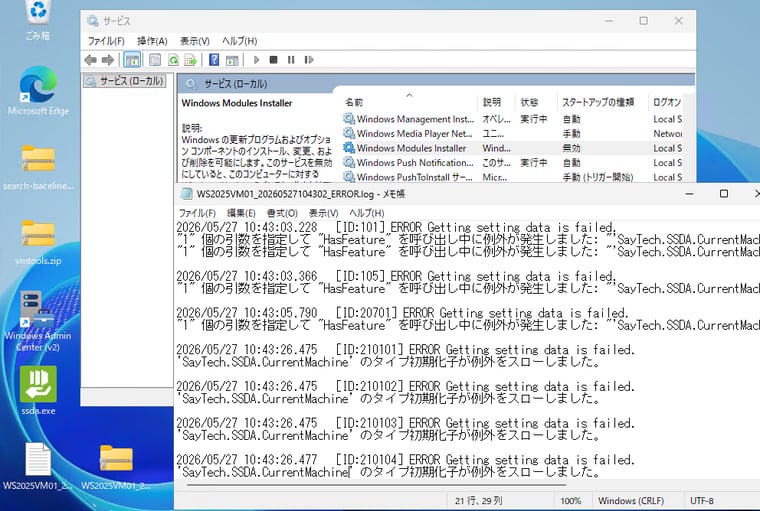Close the Services window
The width and height of the screenshot is (760, 511).
tap(679, 21)
